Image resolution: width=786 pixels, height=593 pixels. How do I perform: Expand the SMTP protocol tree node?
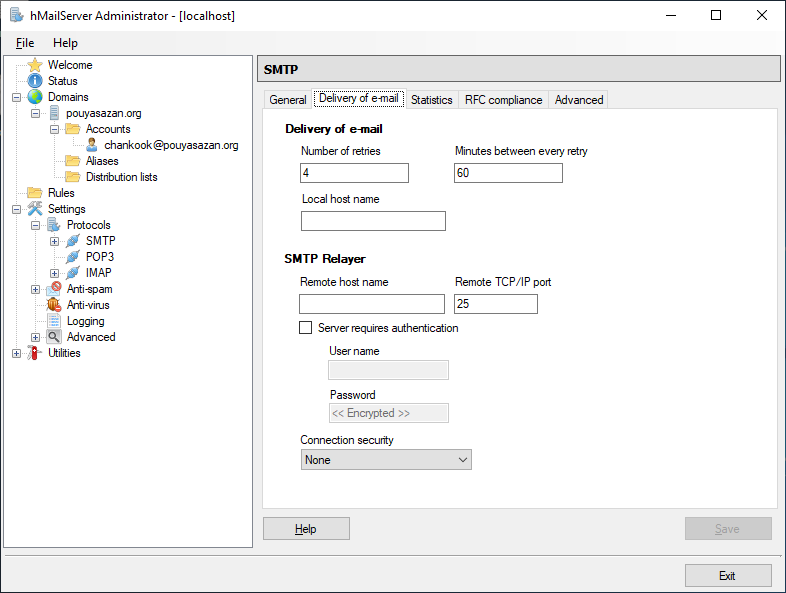54,241
